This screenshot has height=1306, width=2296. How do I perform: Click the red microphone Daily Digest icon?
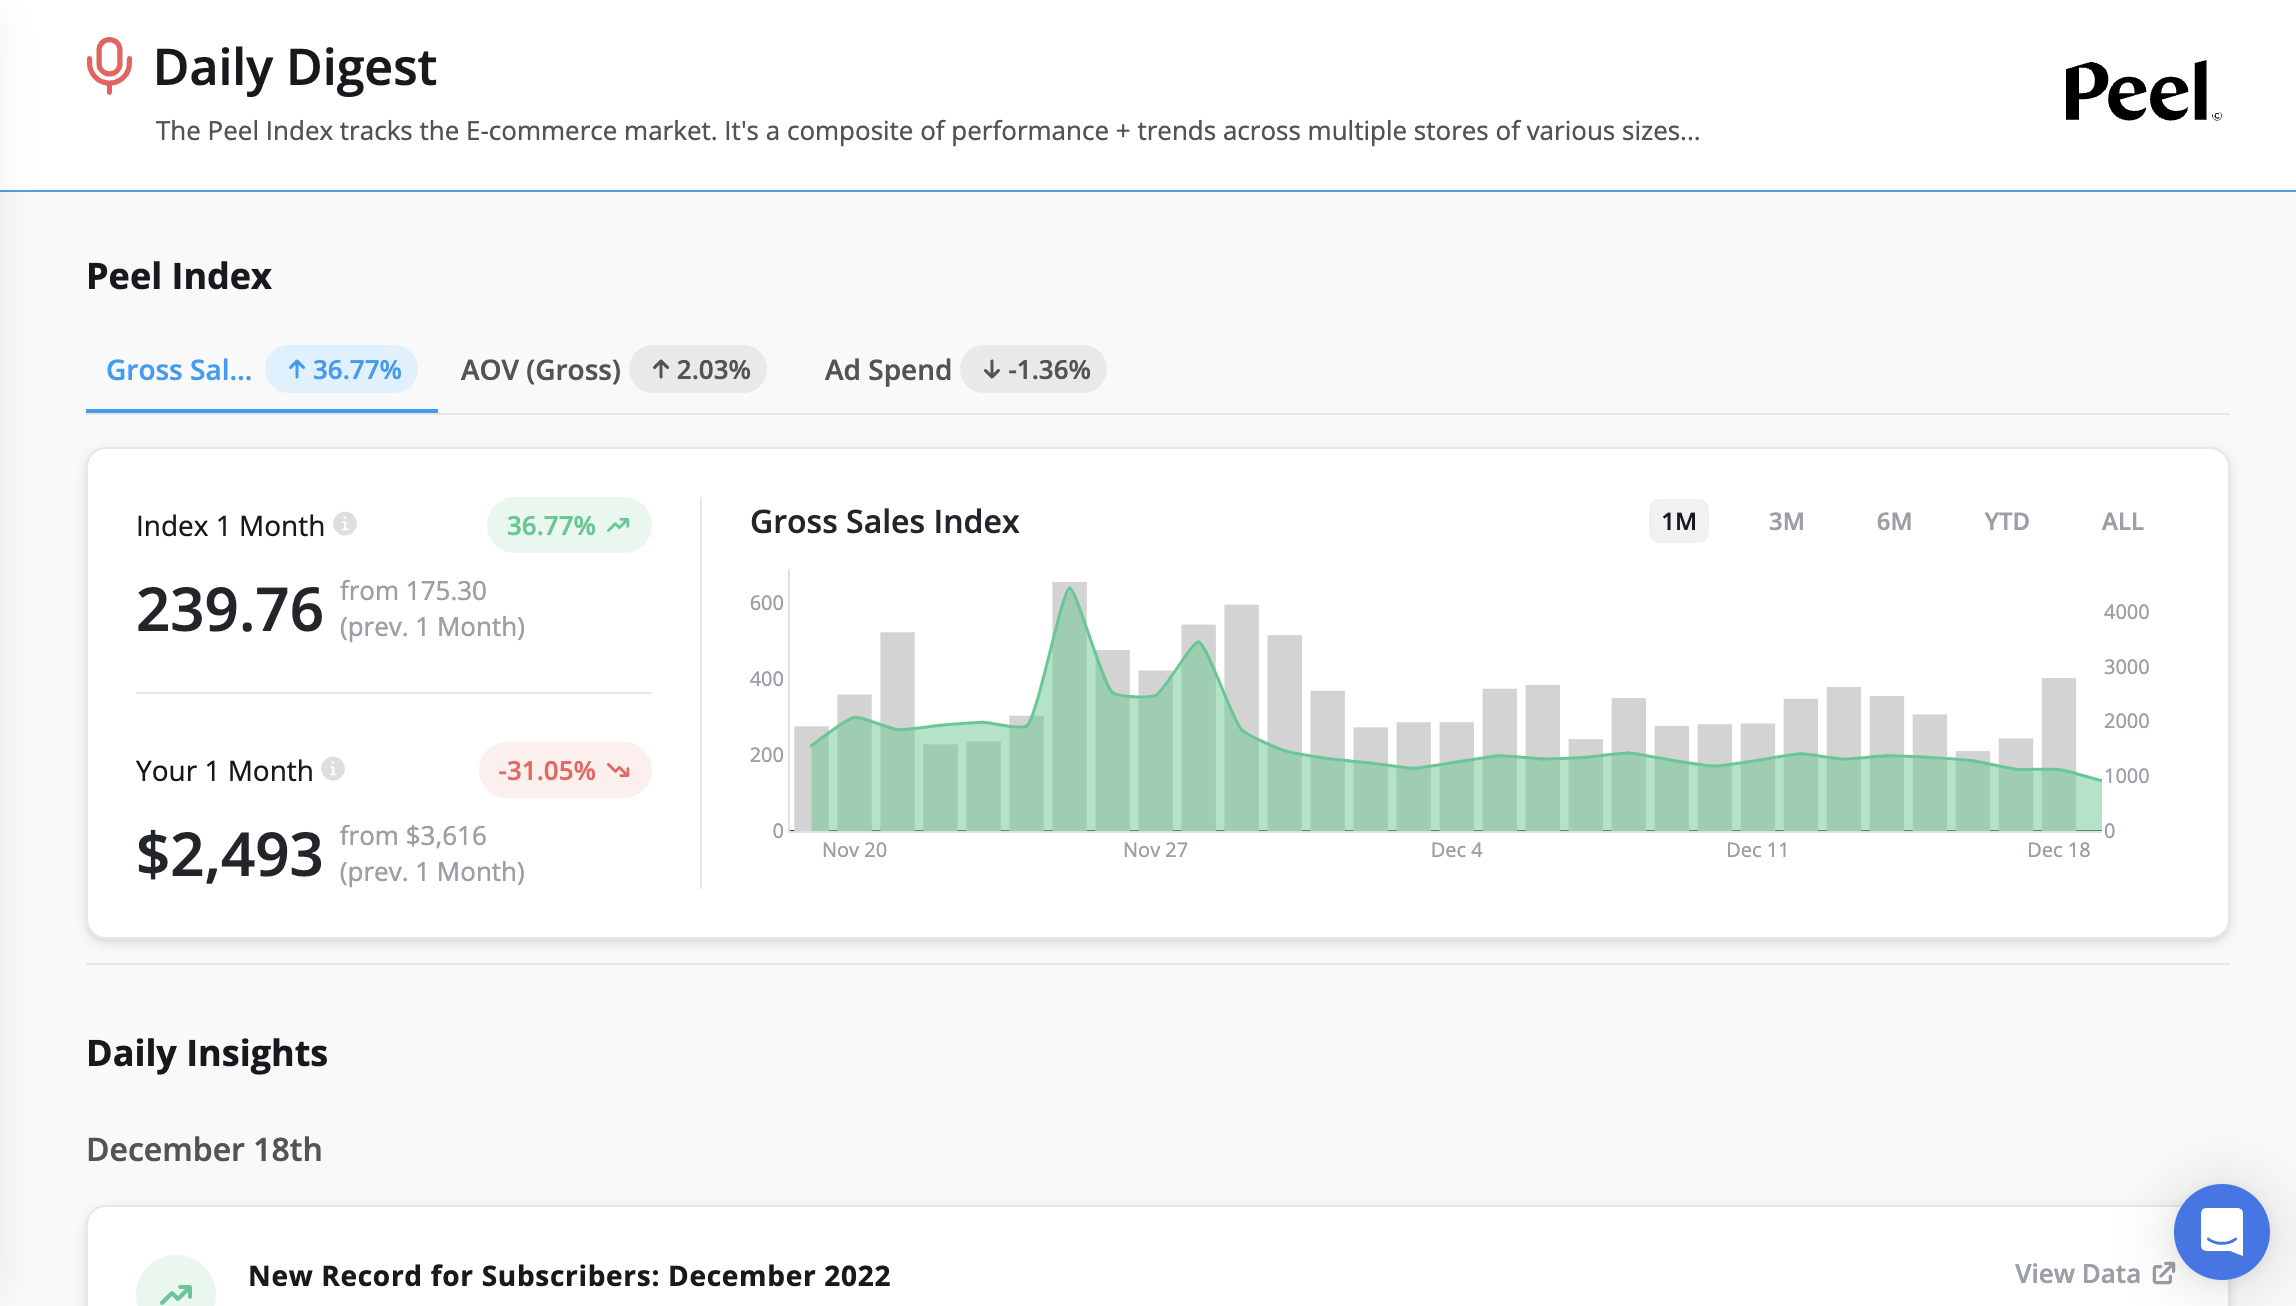[109, 66]
